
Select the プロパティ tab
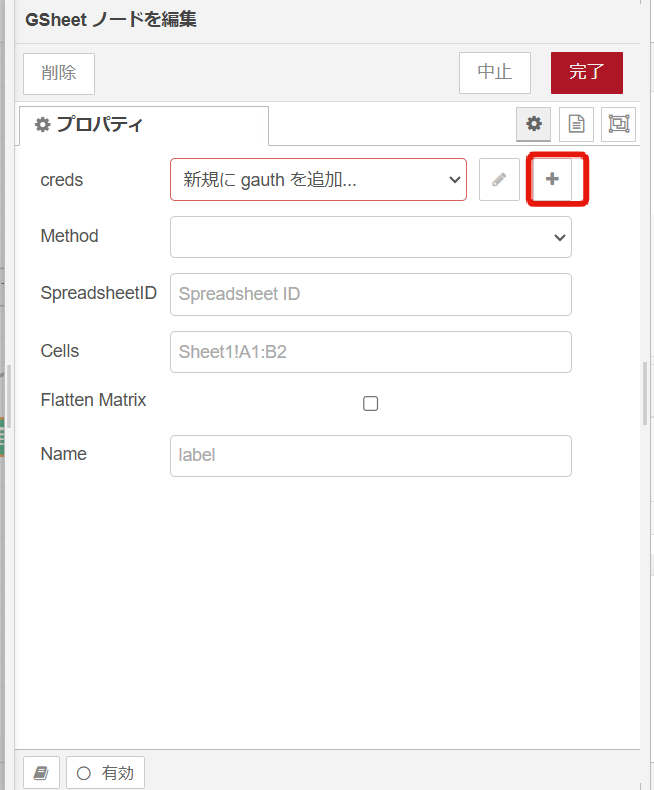click(144, 124)
